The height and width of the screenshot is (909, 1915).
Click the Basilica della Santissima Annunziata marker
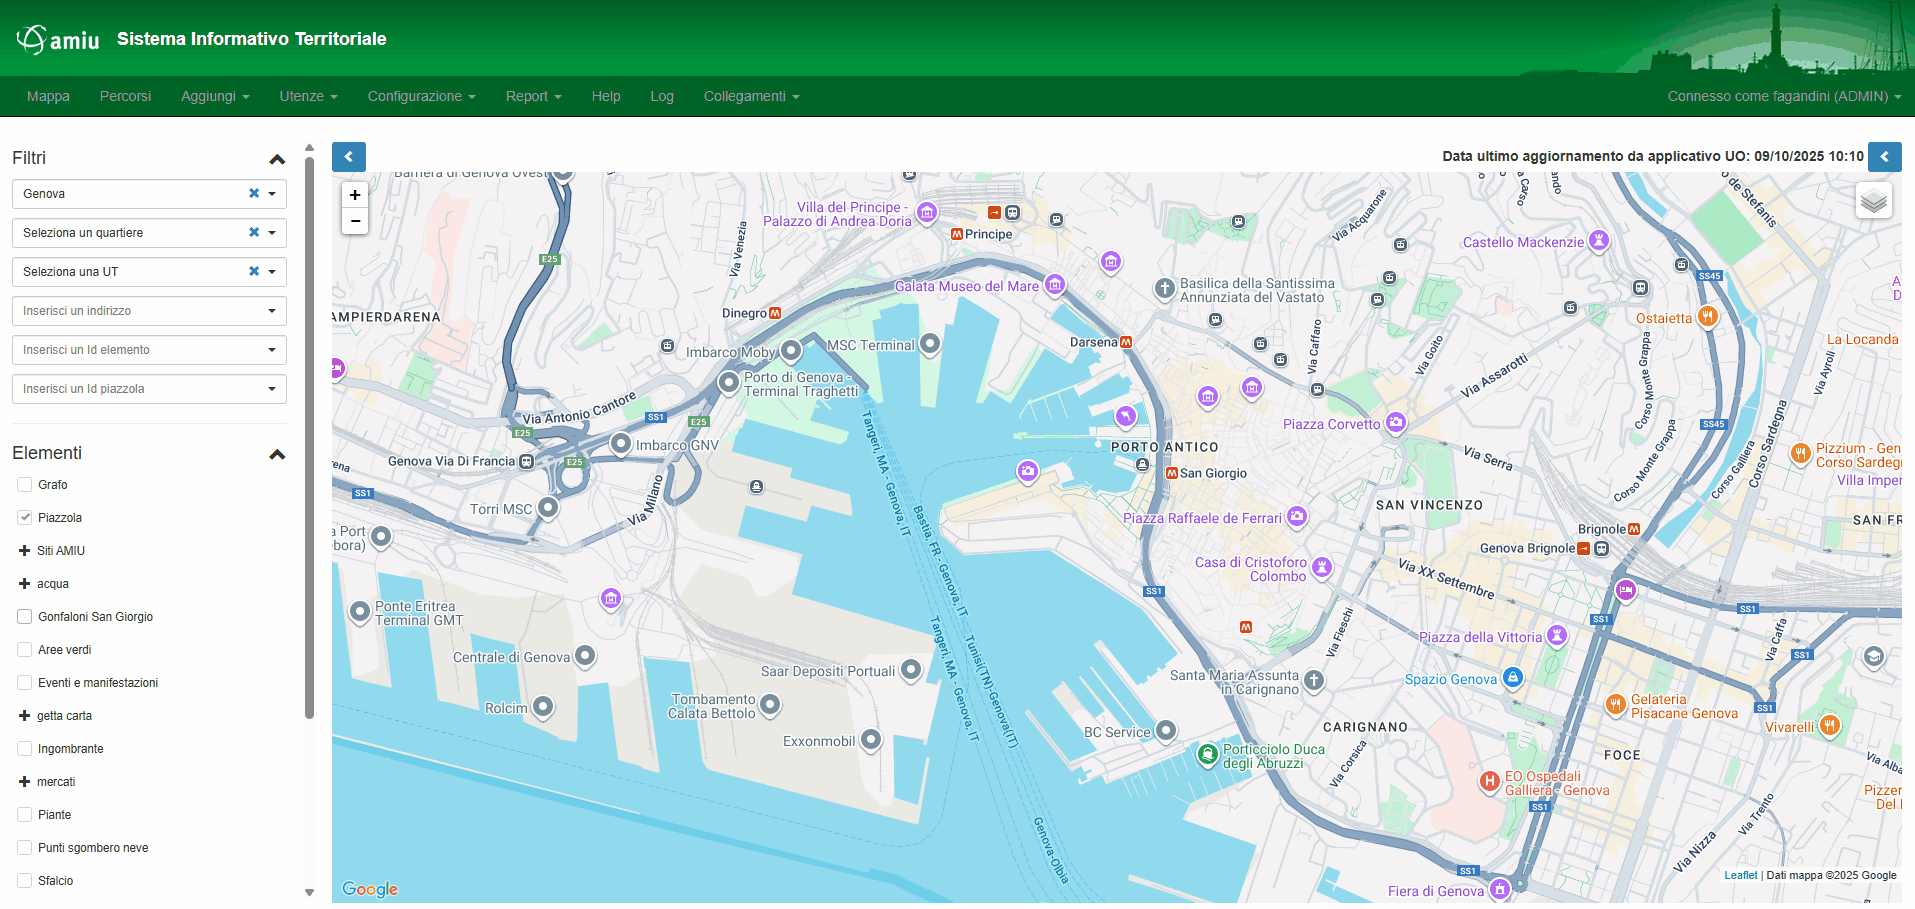(1164, 289)
